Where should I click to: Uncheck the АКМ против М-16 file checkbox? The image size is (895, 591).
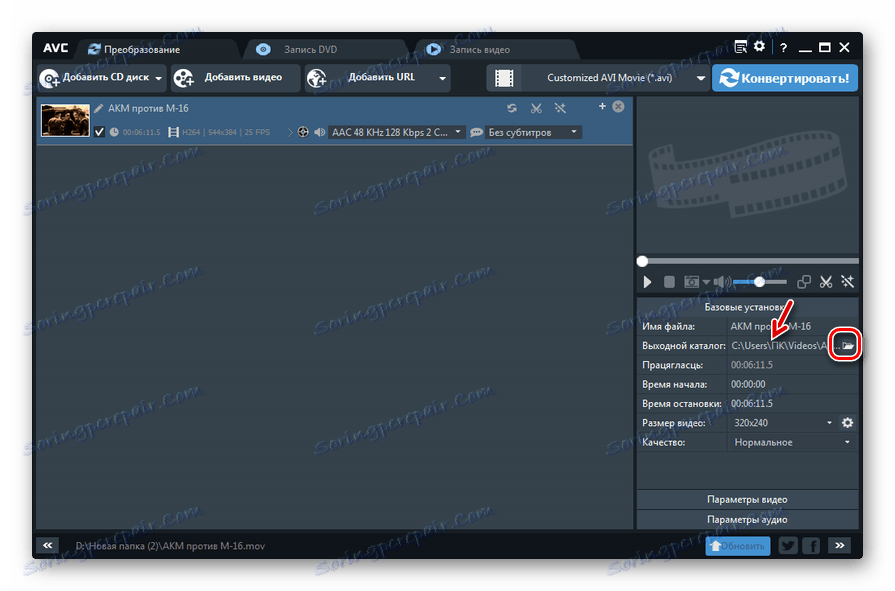pyautogui.click(x=99, y=132)
